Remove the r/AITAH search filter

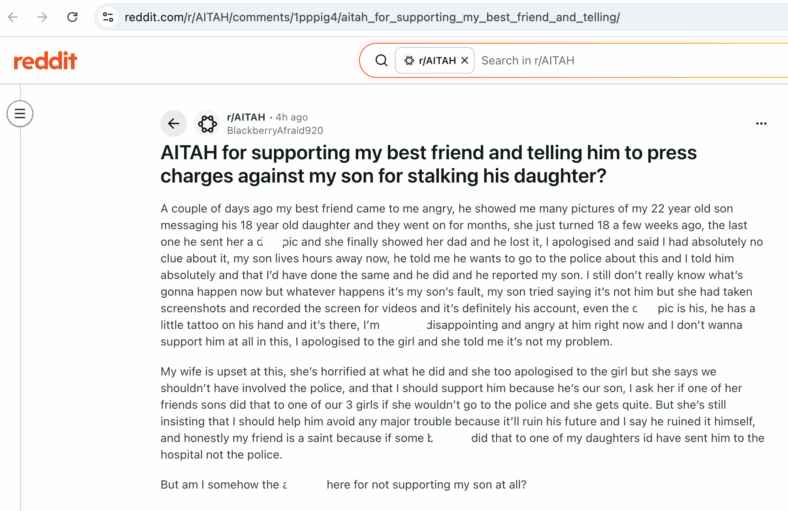[x=465, y=60]
